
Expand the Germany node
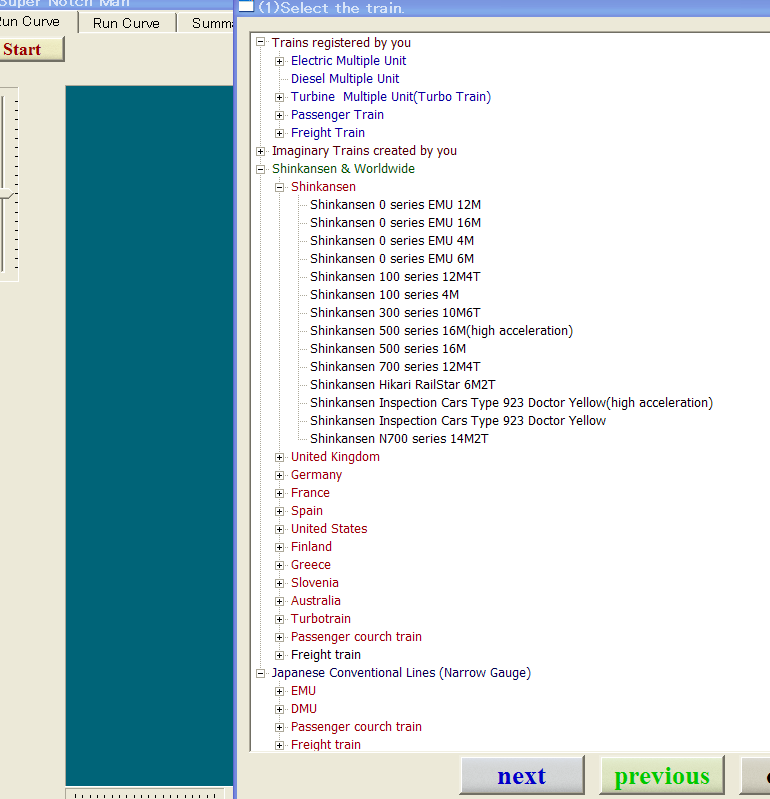pyautogui.click(x=279, y=475)
